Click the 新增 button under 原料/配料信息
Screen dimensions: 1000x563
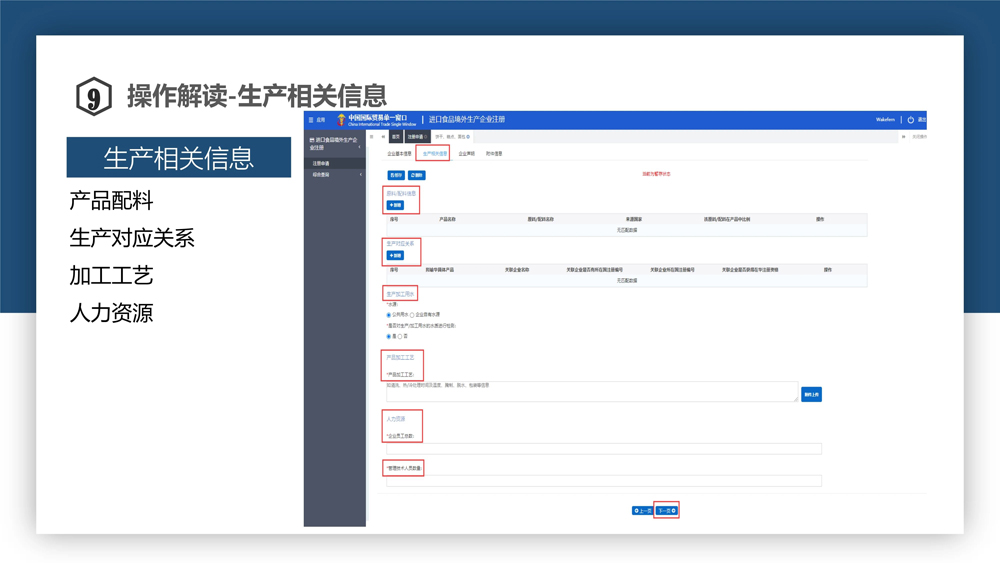(x=395, y=205)
